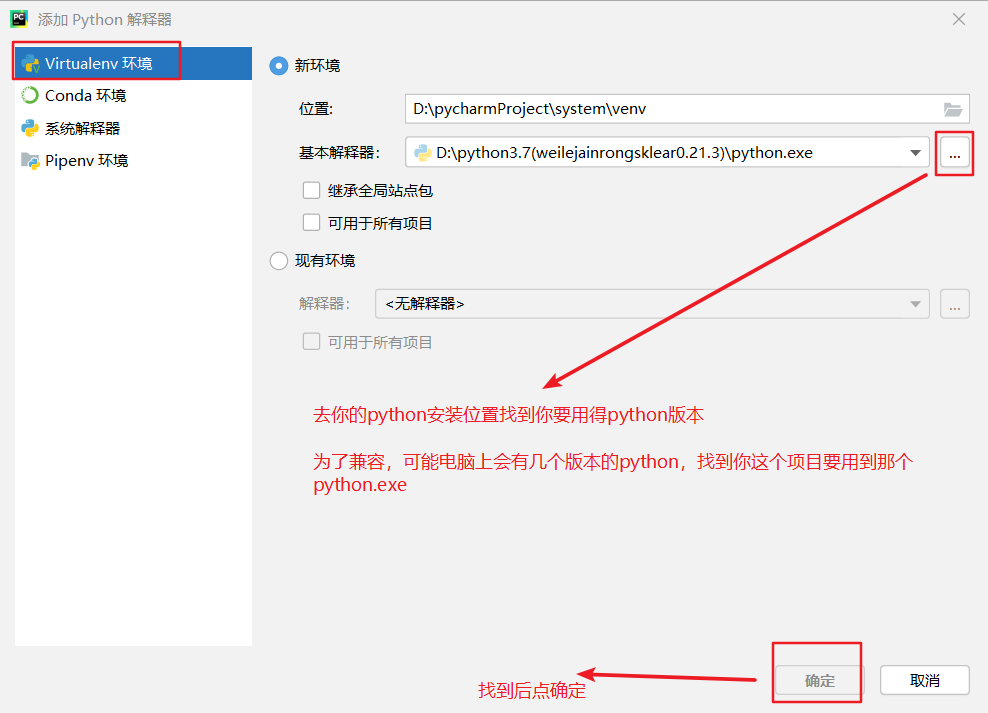988x713 pixels.
Task: Switch to Conda 环境 section
Action: pos(133,96)
